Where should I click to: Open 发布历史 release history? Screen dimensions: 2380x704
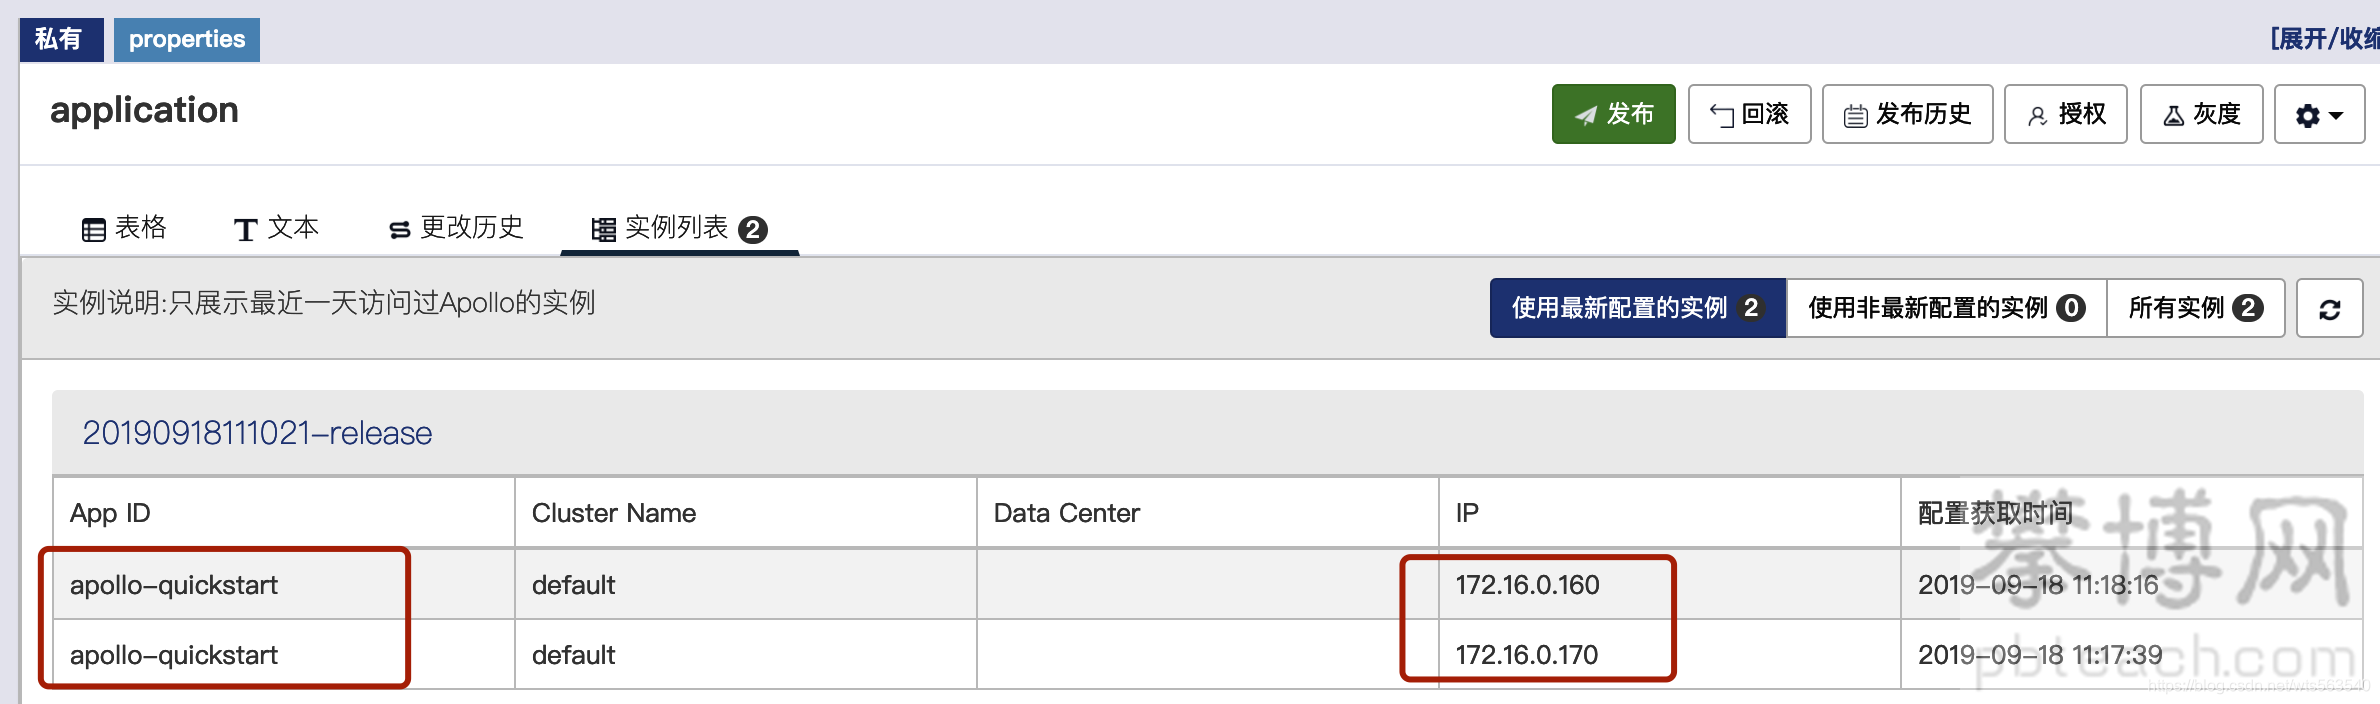[1907, 114]
